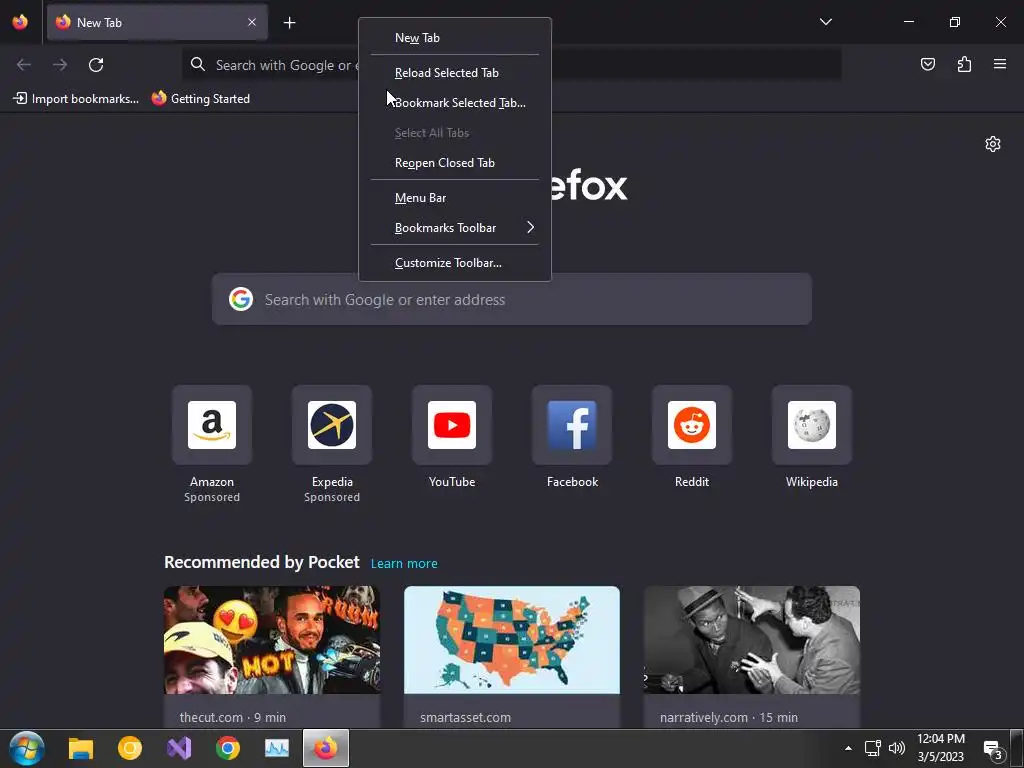Screen dimensions: 1024x768
Task: Open the Firefox application menu
Action: 1000,64
